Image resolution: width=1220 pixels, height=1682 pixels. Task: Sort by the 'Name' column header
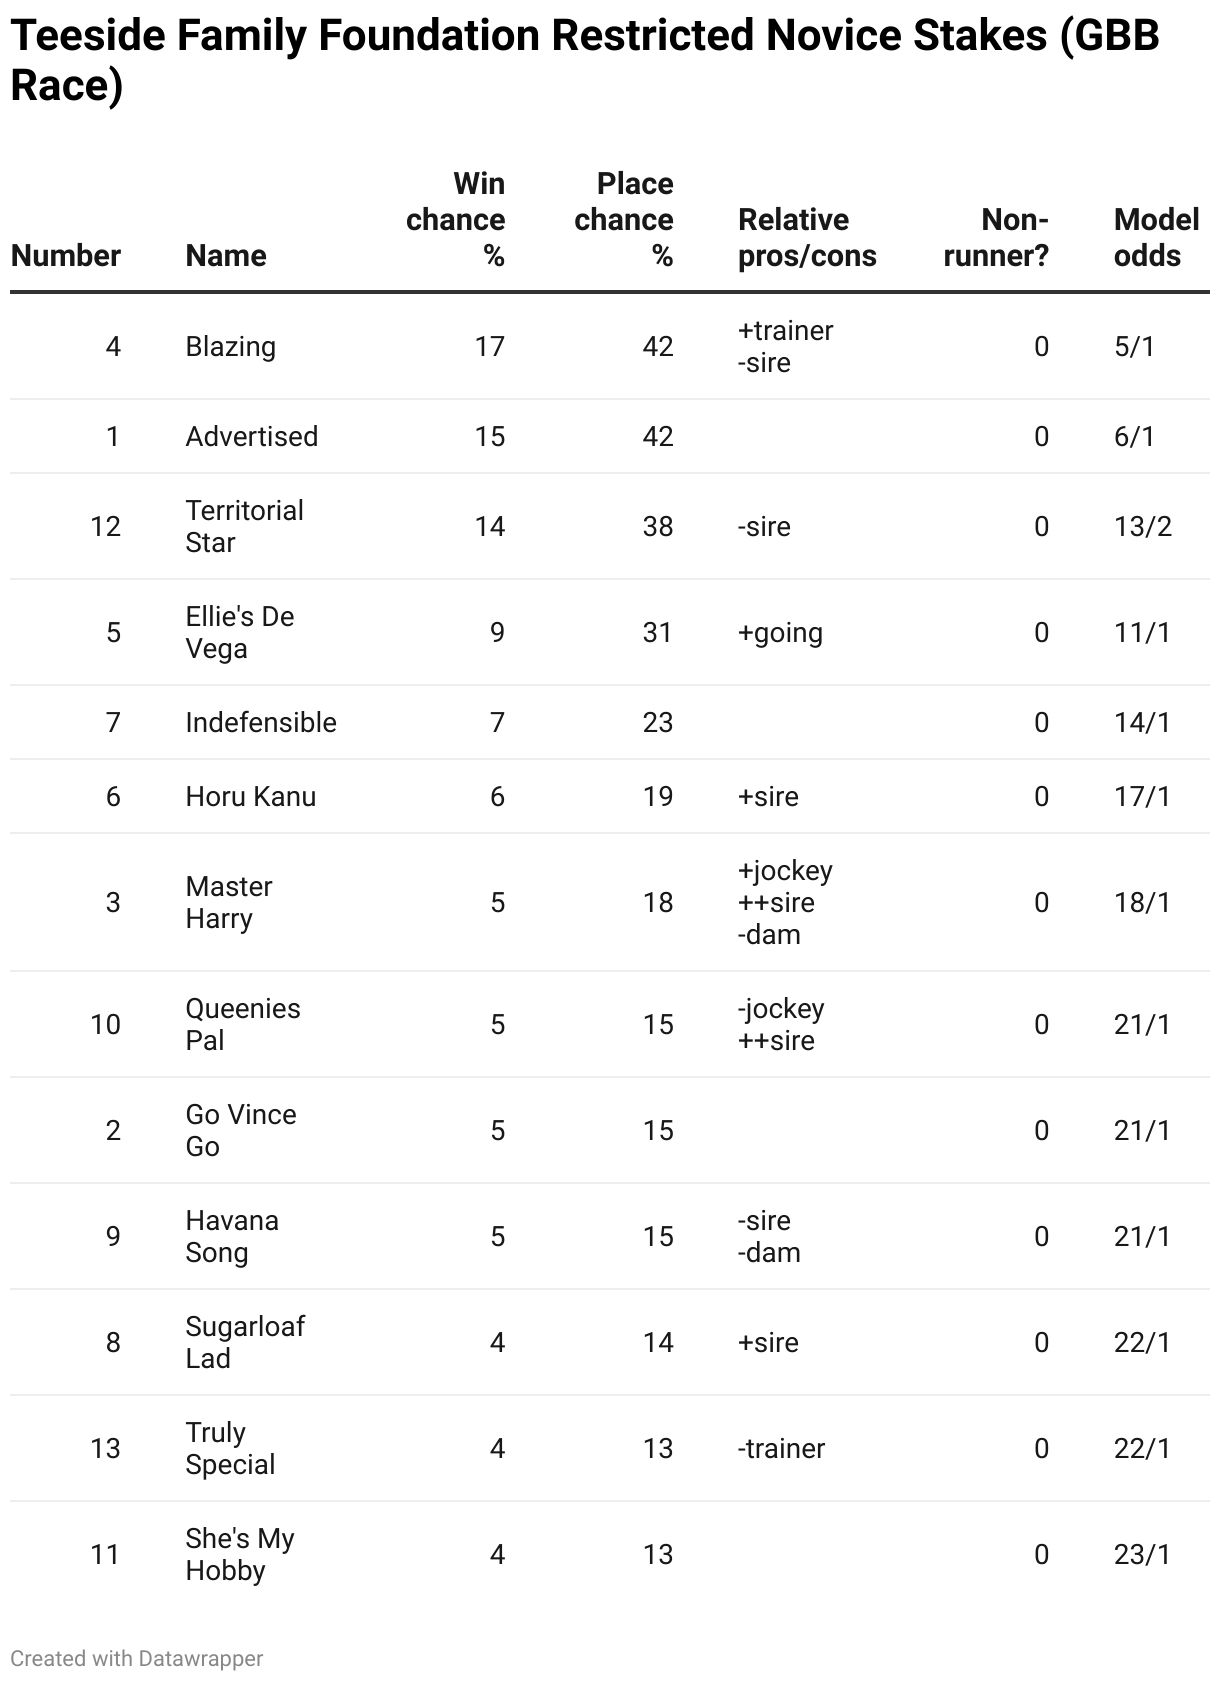(226, 255)
